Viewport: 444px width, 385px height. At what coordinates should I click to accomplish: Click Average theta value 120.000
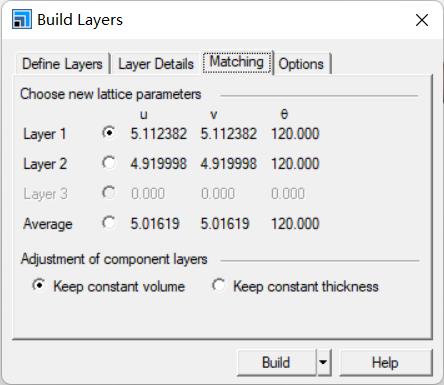click(295, 224)
